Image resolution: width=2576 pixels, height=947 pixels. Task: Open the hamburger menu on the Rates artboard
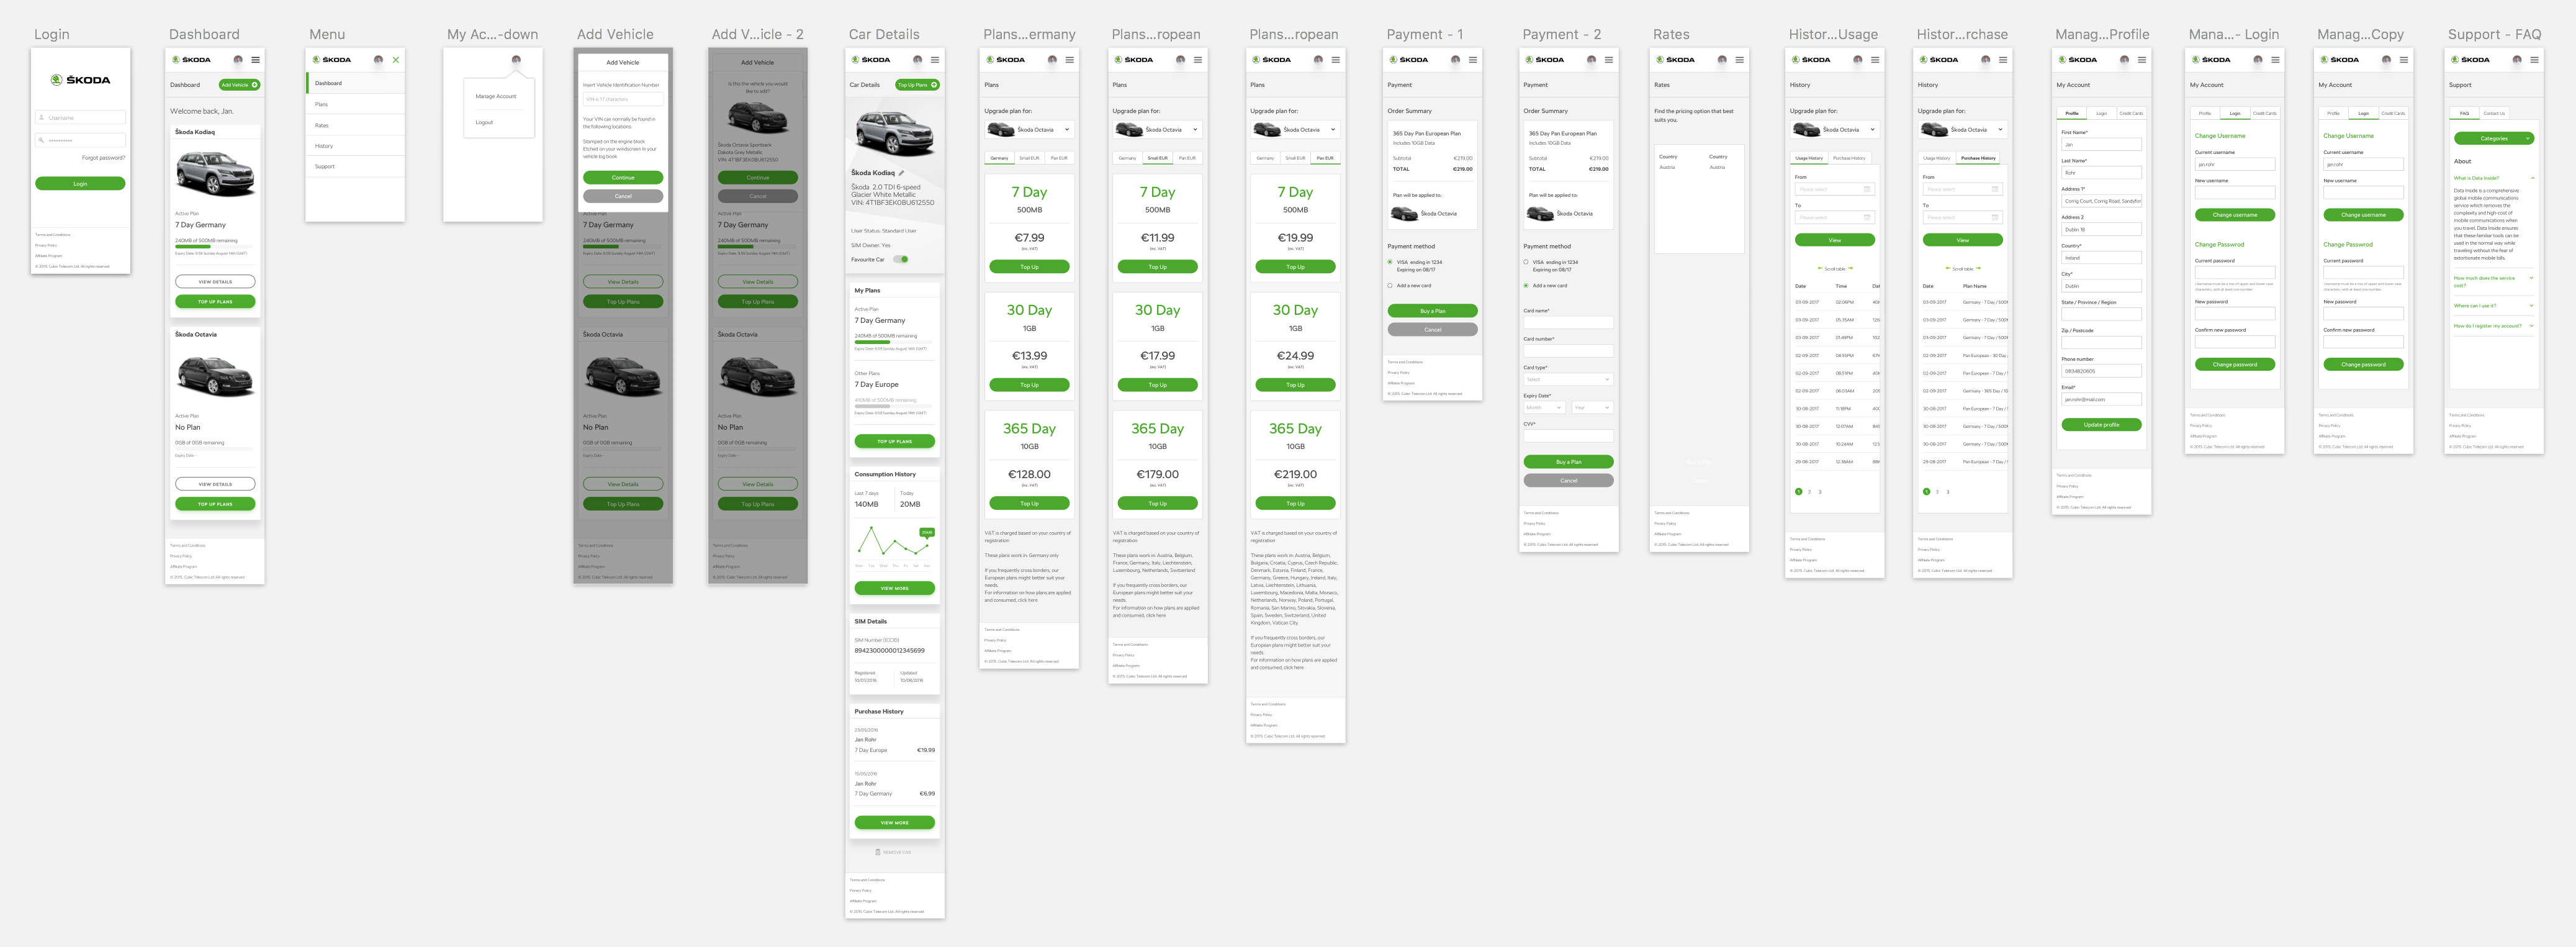[1739, 60]
